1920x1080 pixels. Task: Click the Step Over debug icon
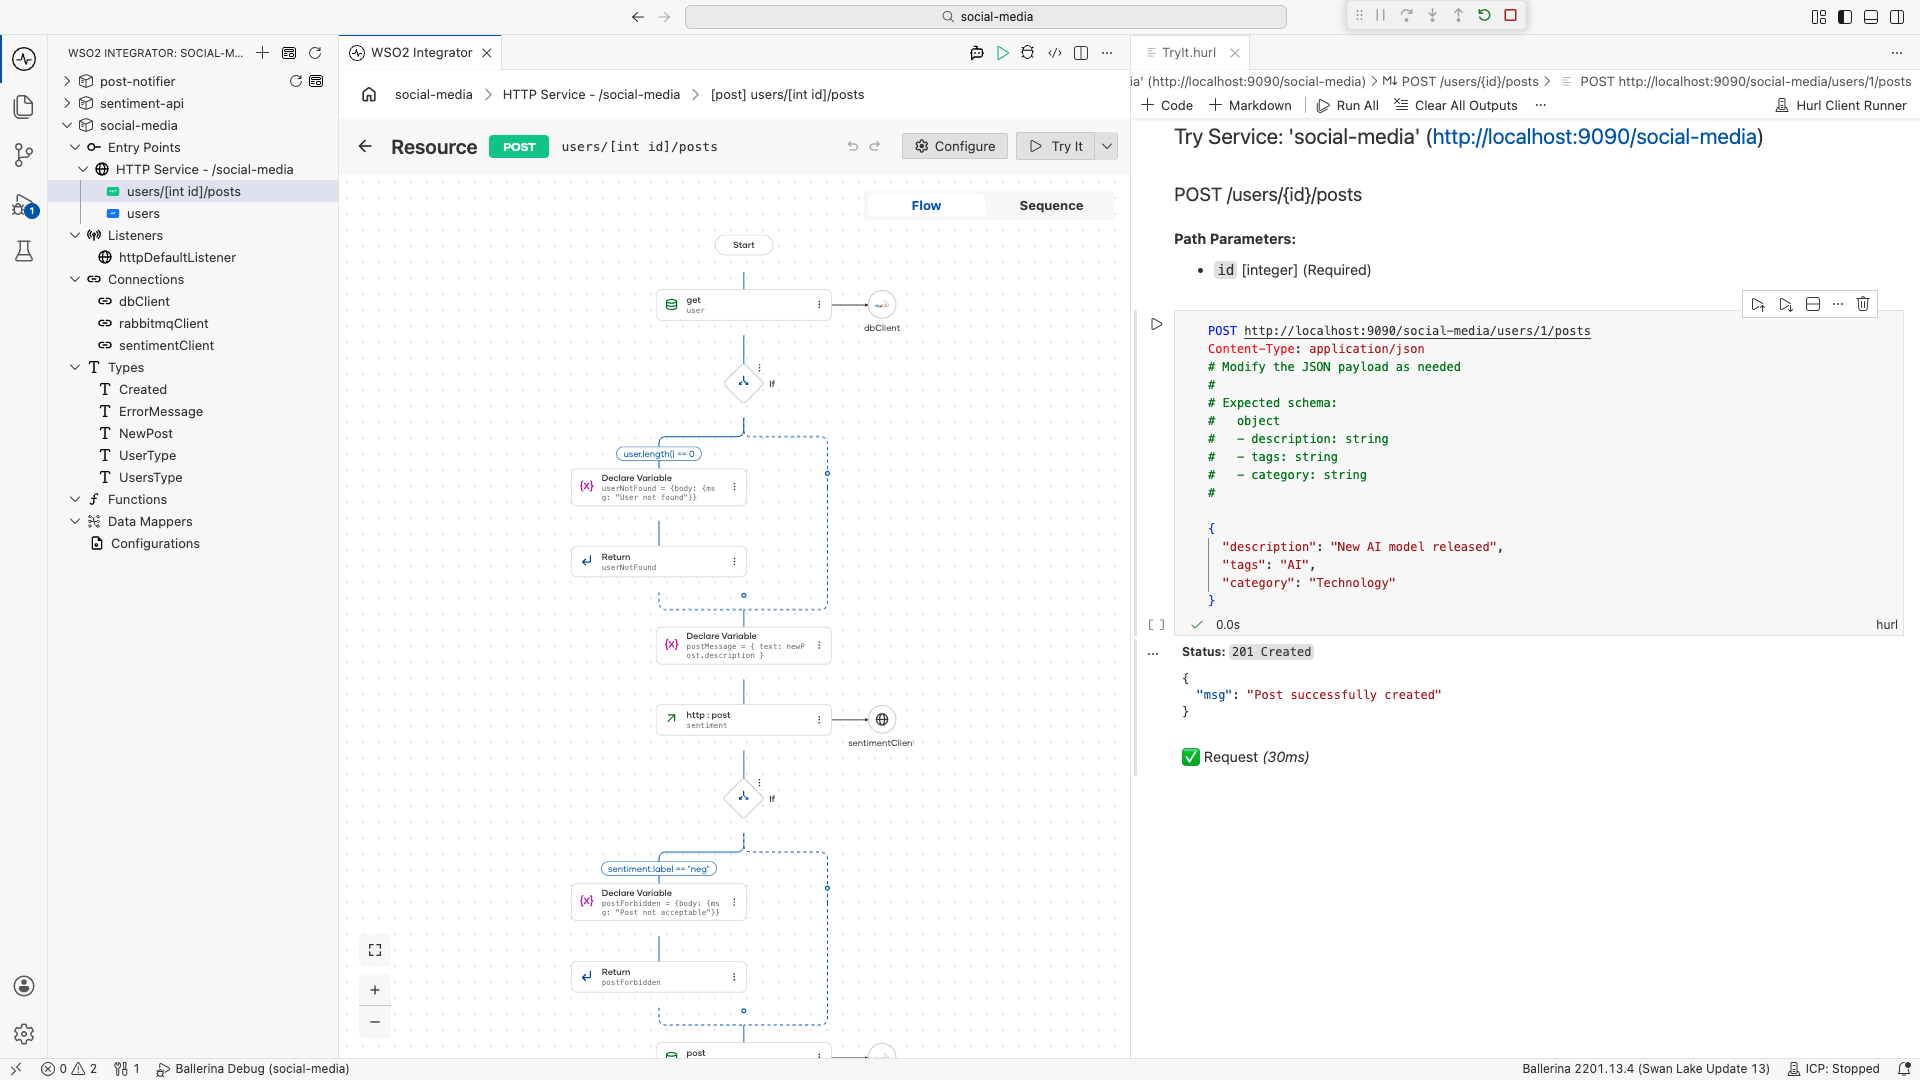pyautogui.click(x=1406, y=15)
